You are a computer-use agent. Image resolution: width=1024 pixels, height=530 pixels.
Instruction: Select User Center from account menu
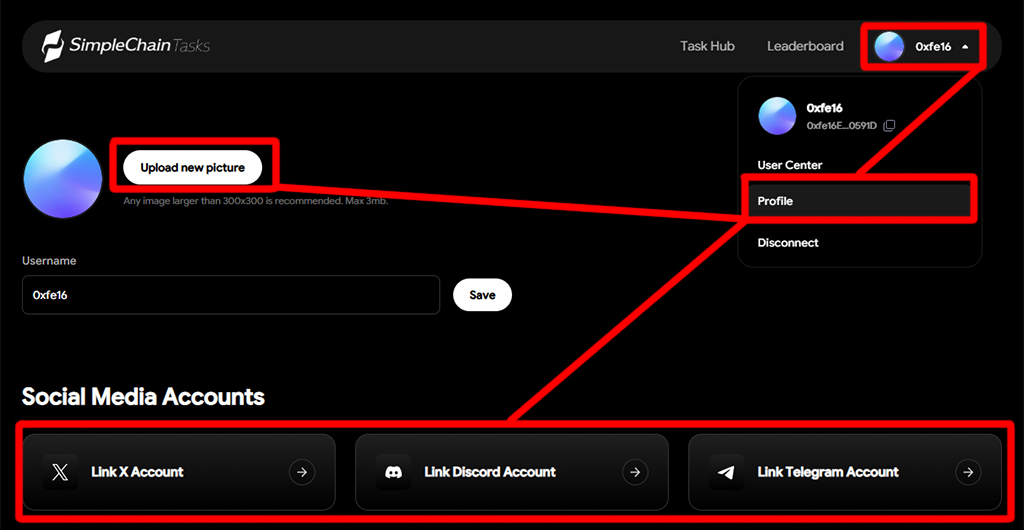pos(790,165)
